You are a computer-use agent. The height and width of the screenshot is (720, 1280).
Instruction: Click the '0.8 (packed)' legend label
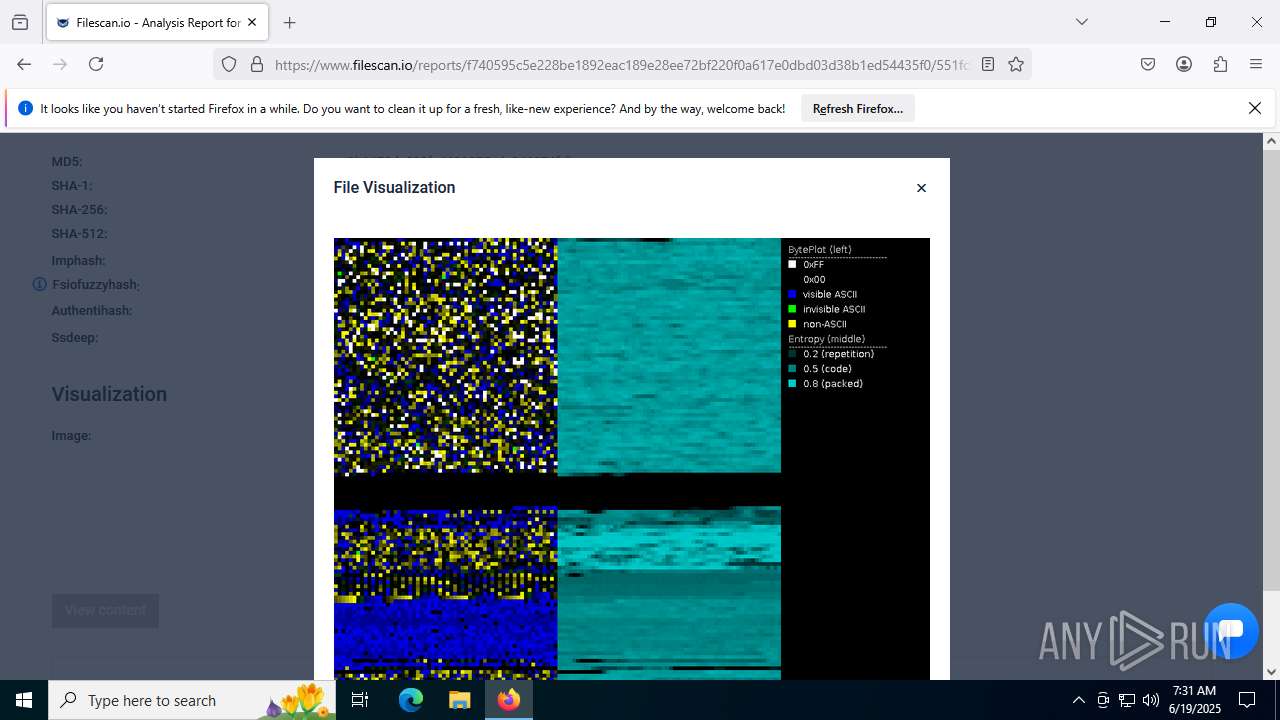[x=833, y=383]
